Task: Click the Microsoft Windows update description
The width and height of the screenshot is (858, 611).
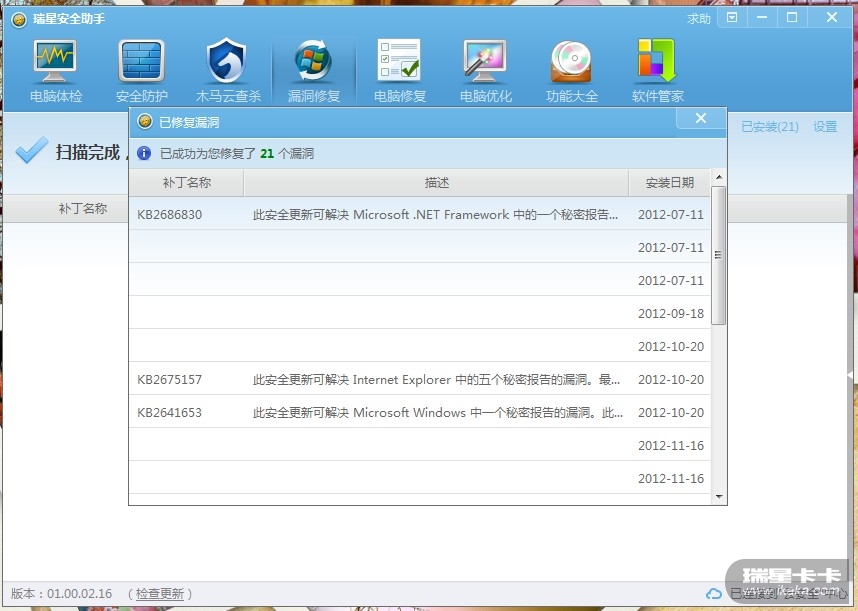Action: [437, 412]
